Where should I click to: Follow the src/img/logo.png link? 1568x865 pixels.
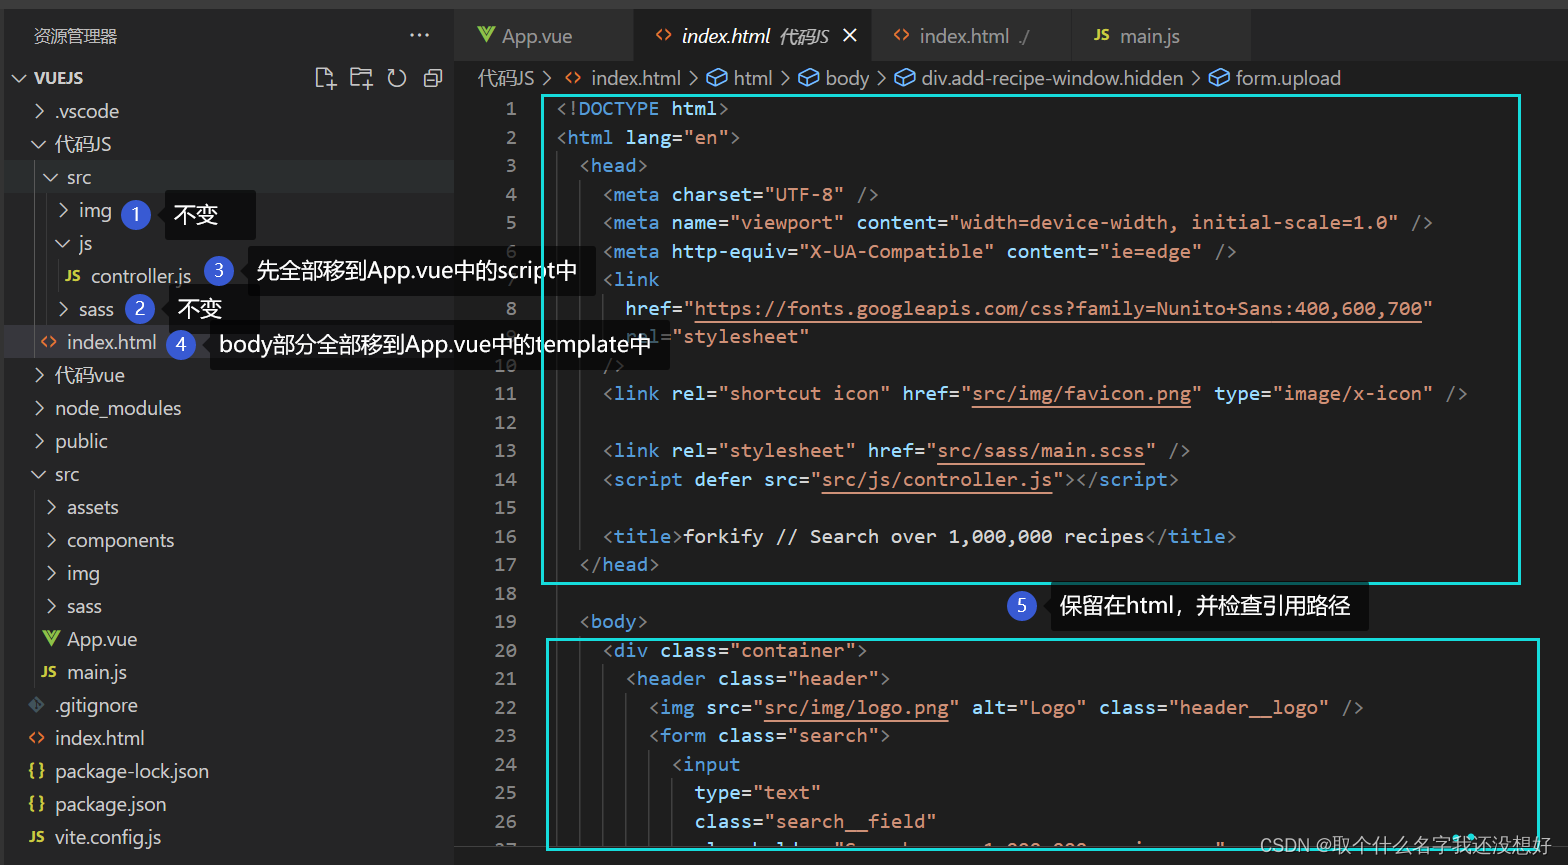tap(856, 708)
